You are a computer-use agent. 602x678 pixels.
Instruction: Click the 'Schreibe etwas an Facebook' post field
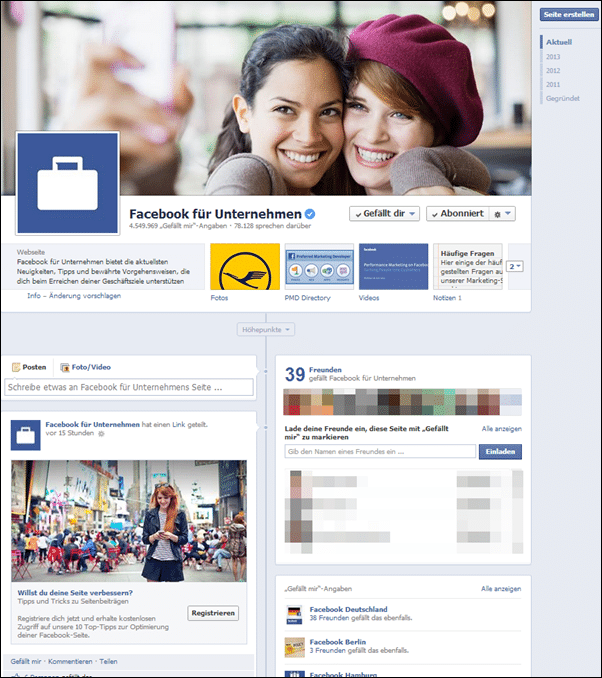click(129, 387)
